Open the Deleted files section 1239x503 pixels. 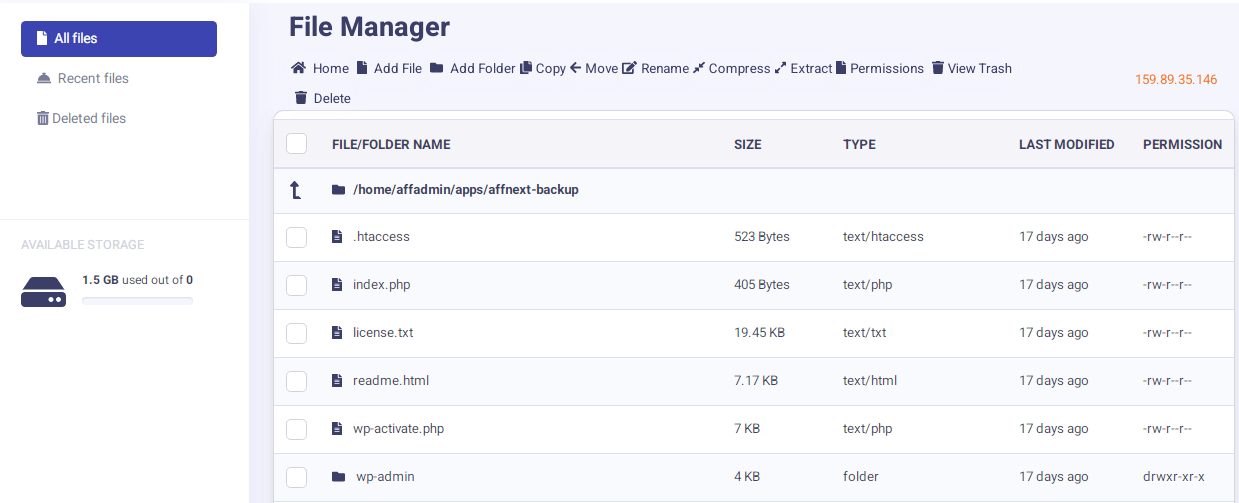(x=88, y=119)
